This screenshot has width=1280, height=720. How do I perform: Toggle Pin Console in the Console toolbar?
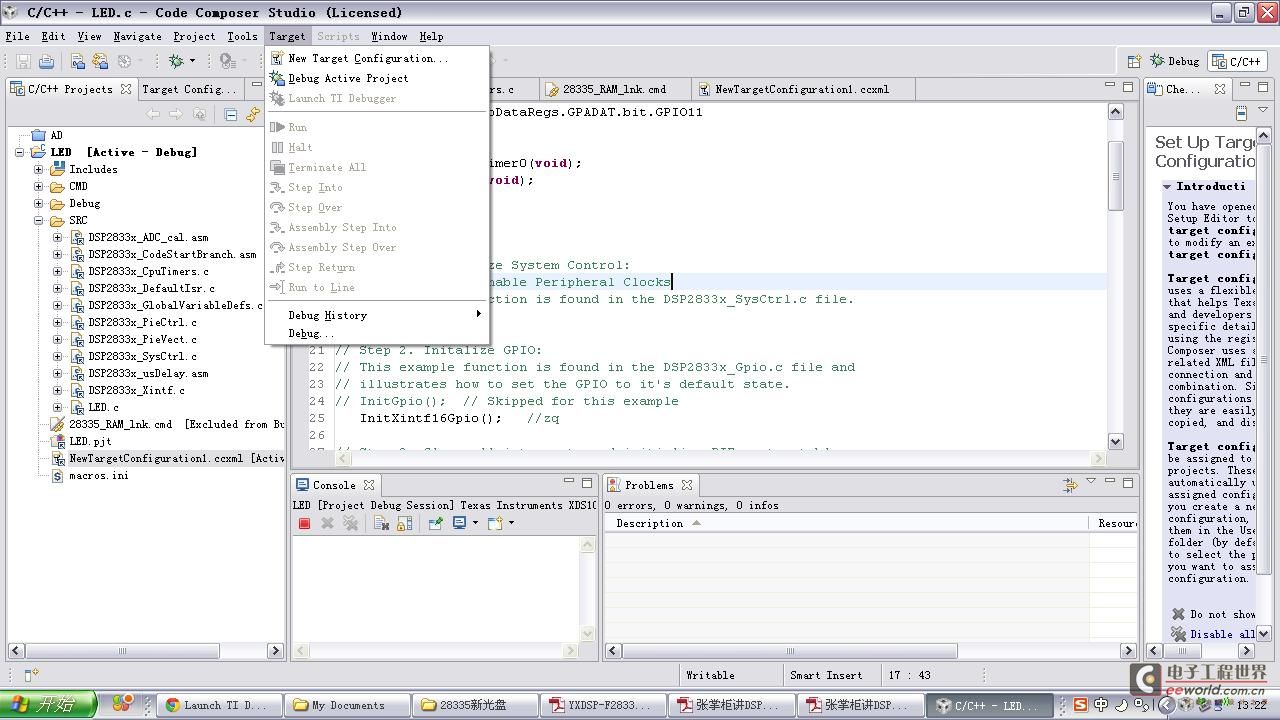pyautogui.click(x=436, y=523)
